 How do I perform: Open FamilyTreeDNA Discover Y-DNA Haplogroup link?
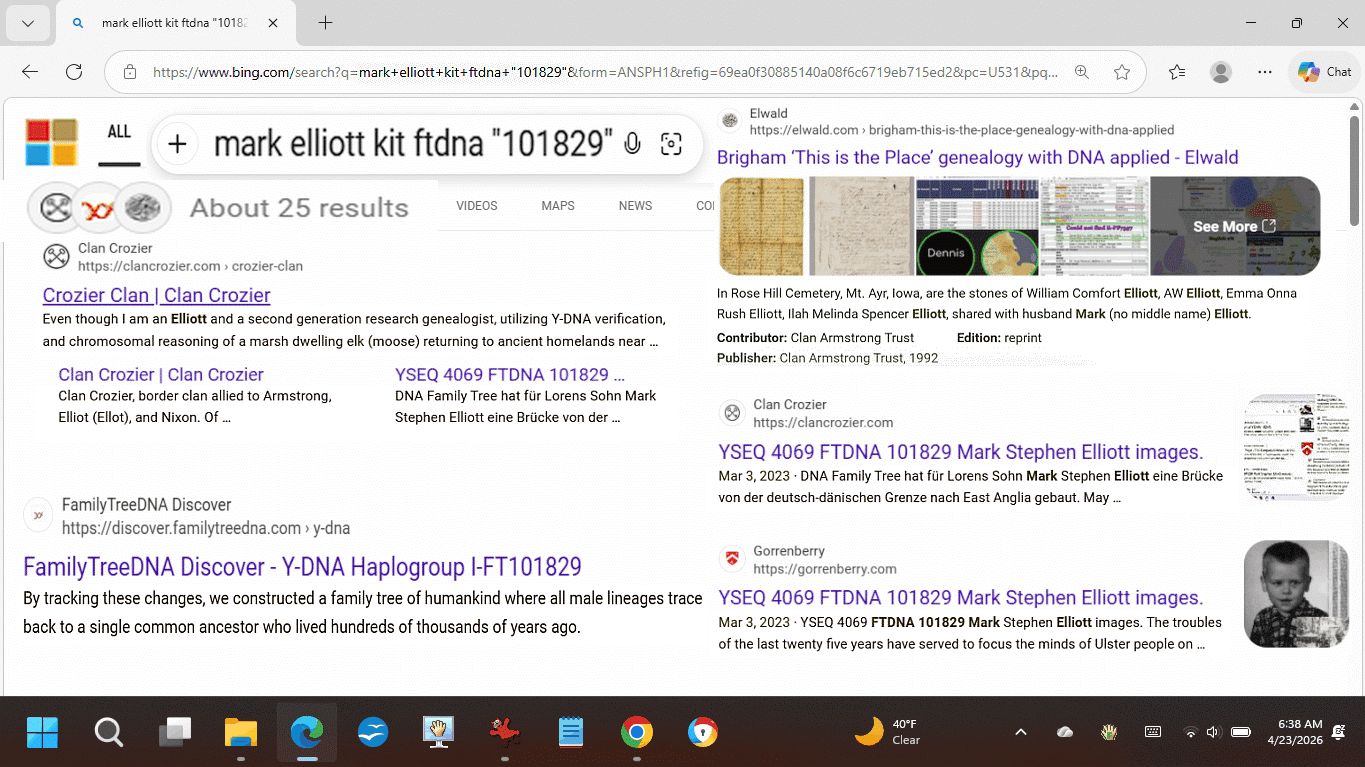[302, 567]
